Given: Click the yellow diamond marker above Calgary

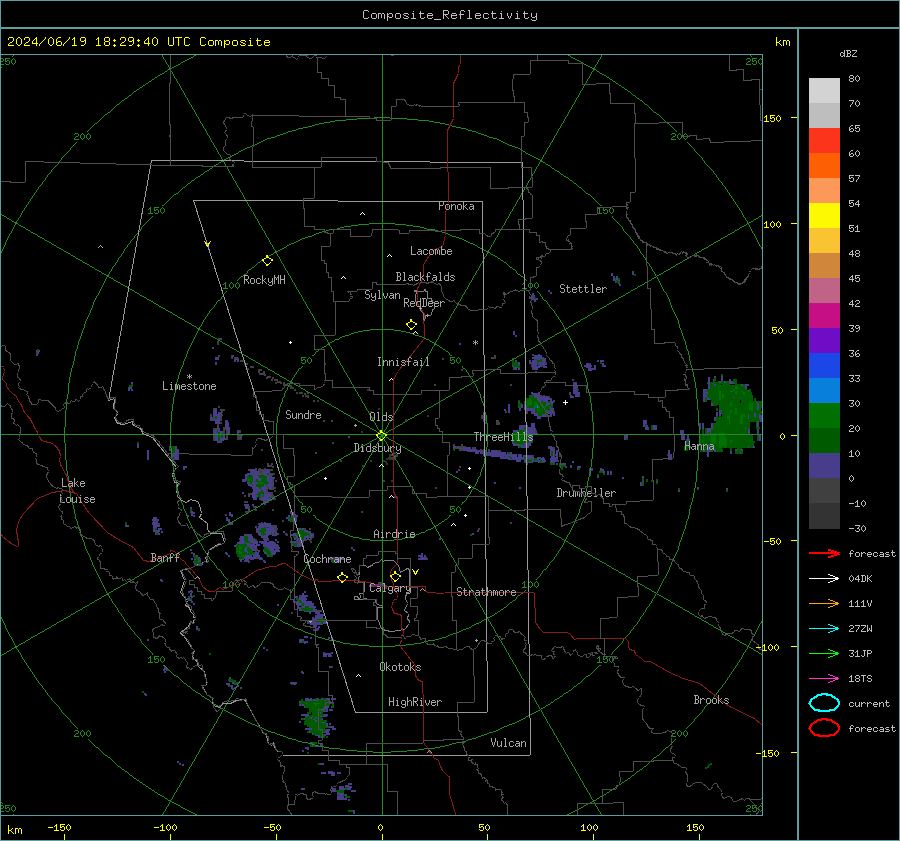Looking at the screenshot, I should tap(395, 576).
